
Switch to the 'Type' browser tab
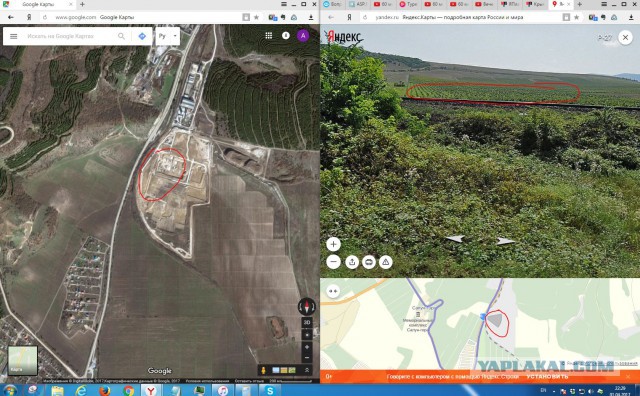click(408, 4)
